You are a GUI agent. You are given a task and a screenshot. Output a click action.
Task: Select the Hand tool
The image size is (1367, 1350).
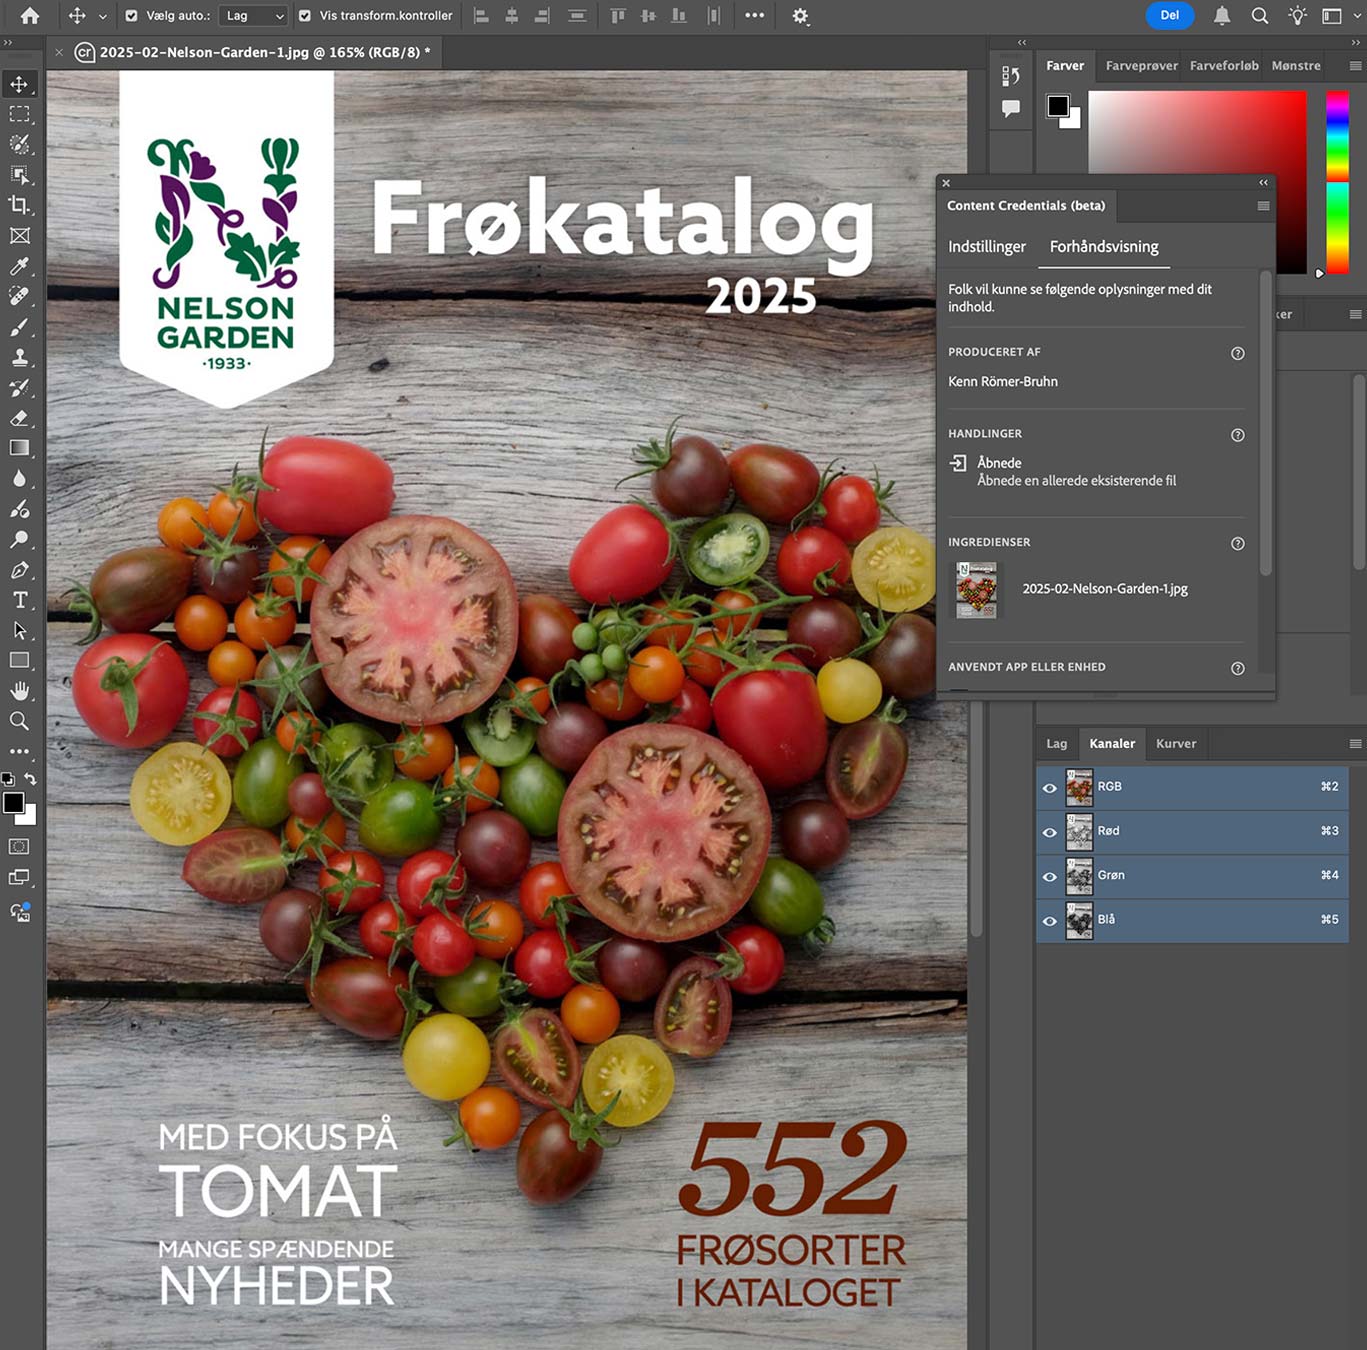(20, 690)
